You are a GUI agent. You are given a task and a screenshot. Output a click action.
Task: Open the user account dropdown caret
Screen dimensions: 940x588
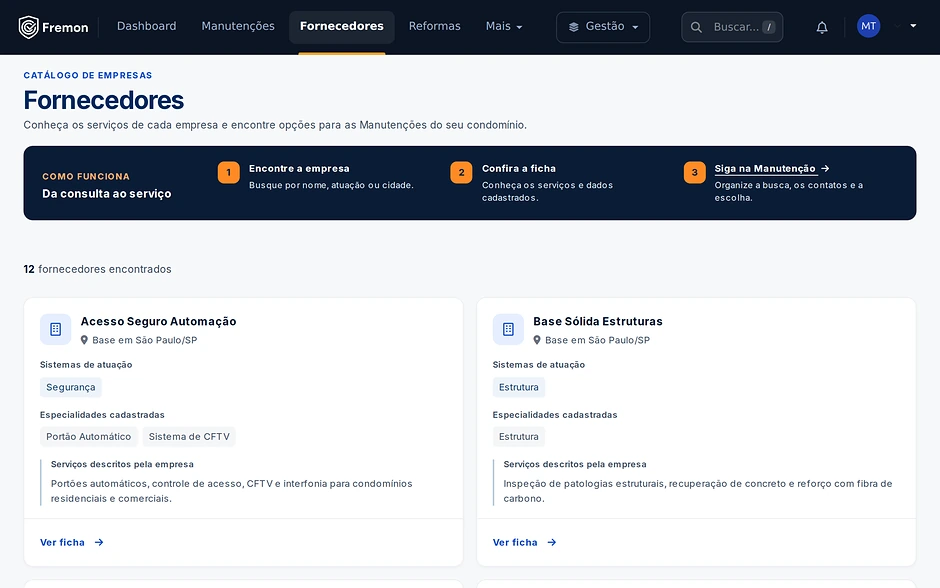pos(913,26)
